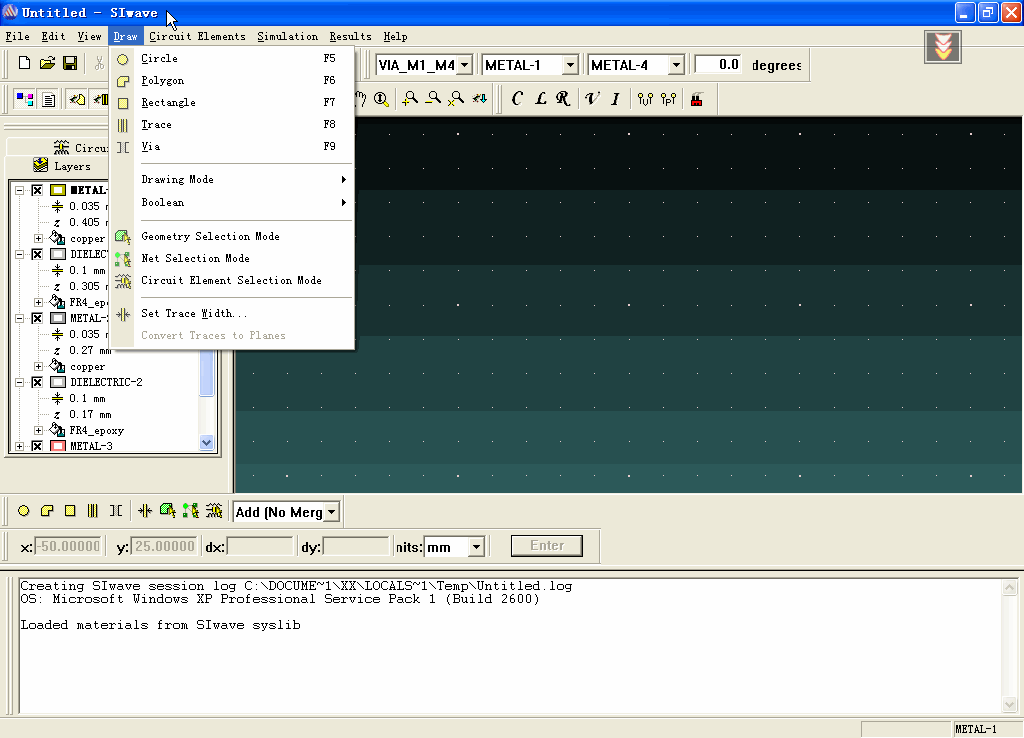Choose Polygon from the Draw menu

[x=232, y=80]
